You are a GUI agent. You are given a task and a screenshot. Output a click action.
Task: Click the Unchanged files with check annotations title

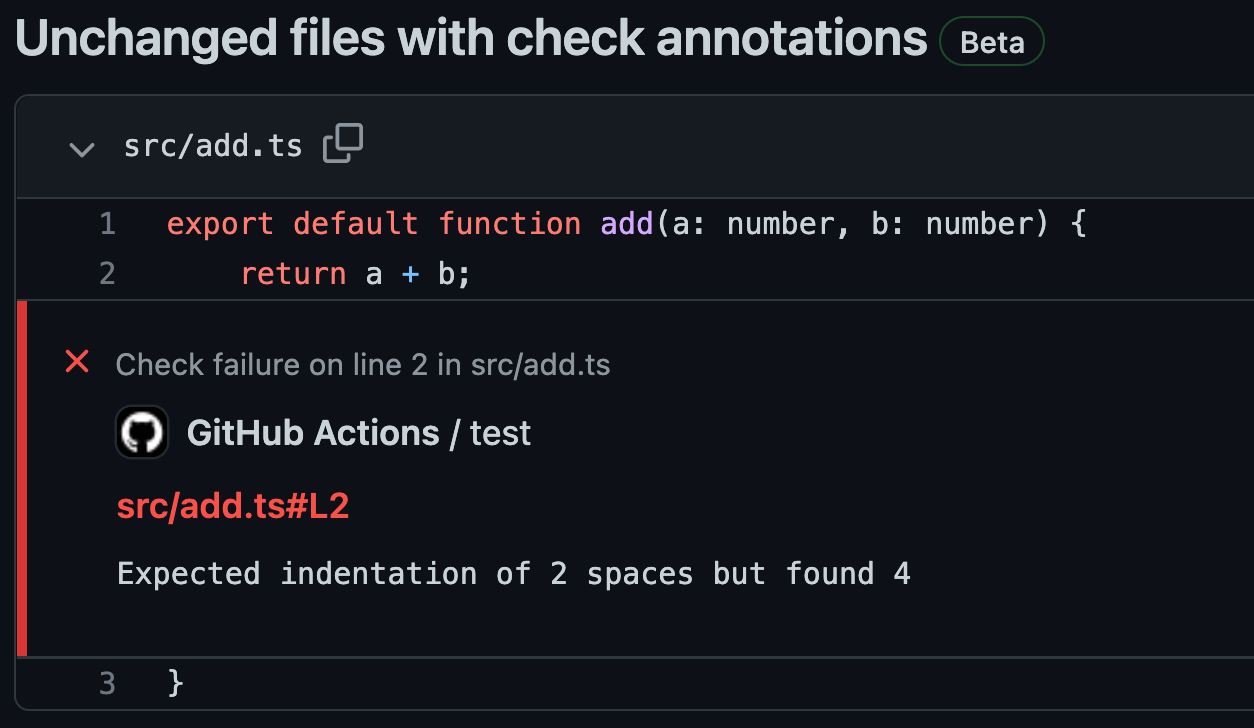pos(470,38)
